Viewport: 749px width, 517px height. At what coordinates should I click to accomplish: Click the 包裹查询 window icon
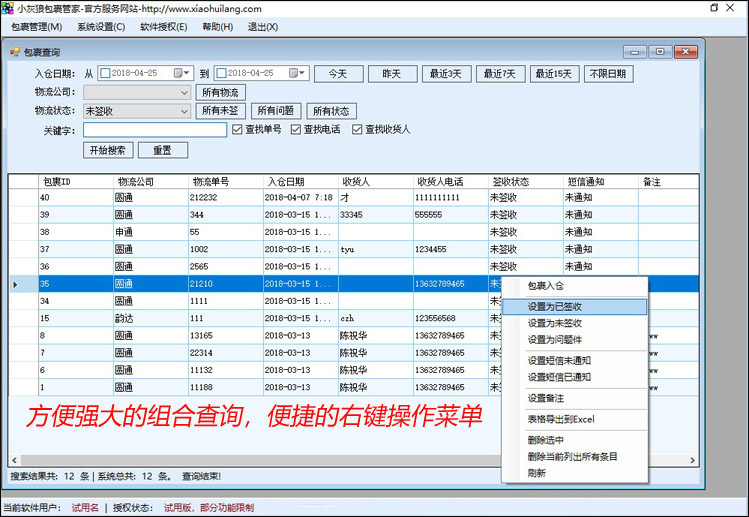coord(15,52)
